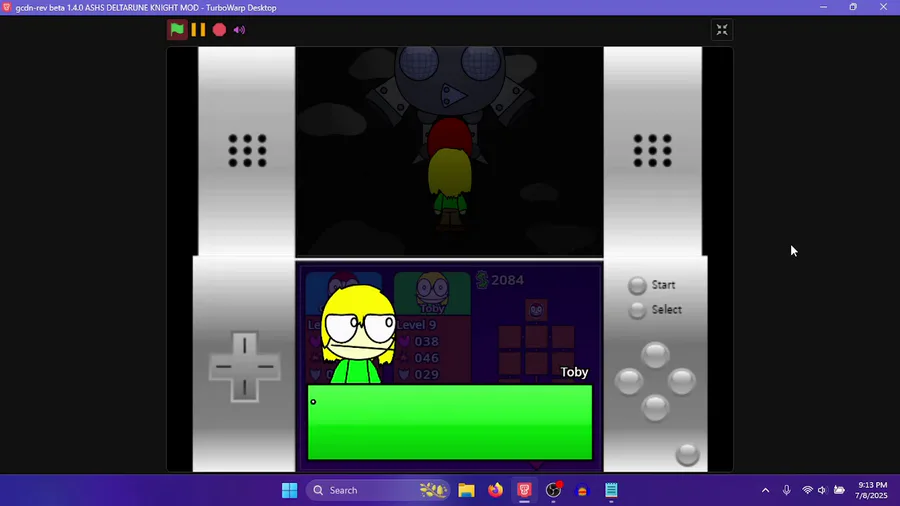
Task: Click the top round face button
Action: click(655, 355)
